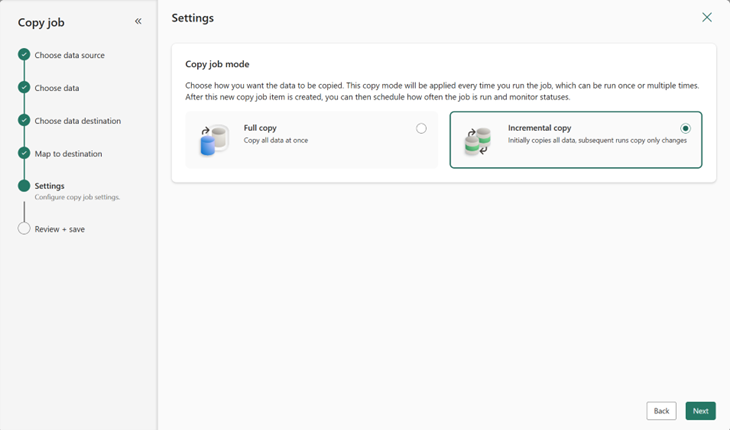The image size is (730, 430).
Task: Click the Incremental copy database icon
Action: point(477,141)
